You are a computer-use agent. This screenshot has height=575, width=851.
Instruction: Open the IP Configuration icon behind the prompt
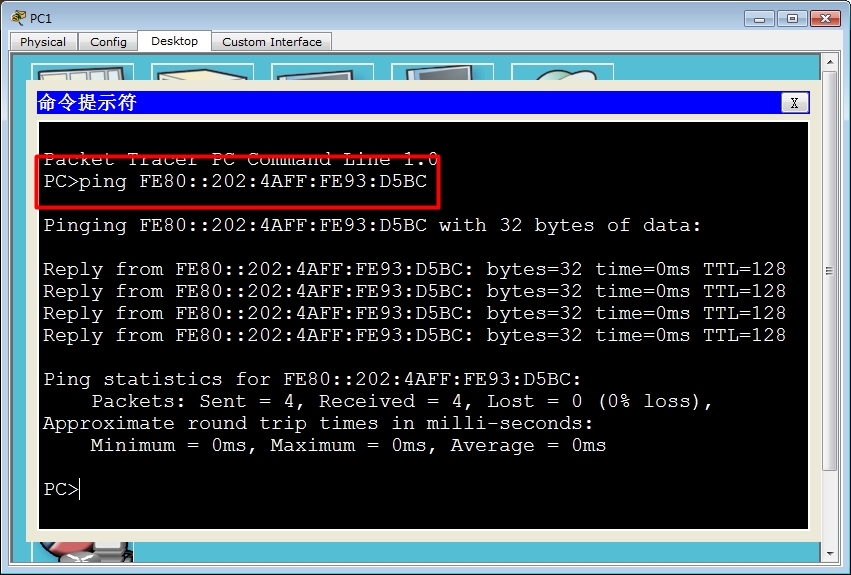tap(82, 75)
